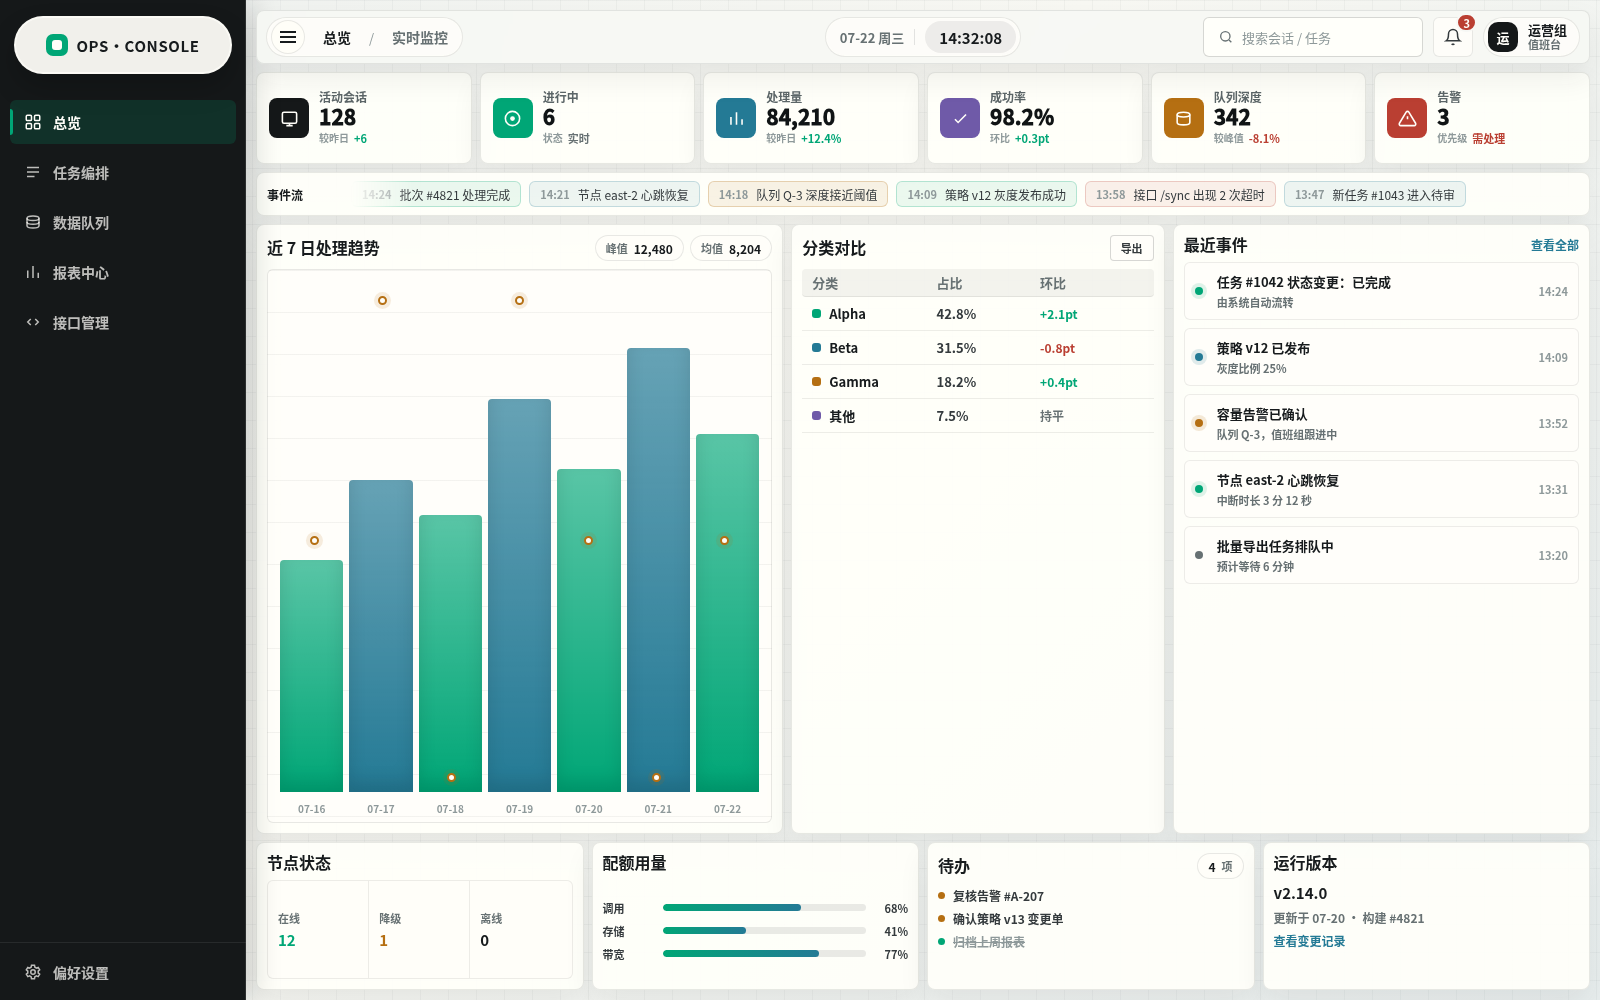The image size is (1600, 1000).
Task: Click the 导出 button
Action: click(1132, 248)
